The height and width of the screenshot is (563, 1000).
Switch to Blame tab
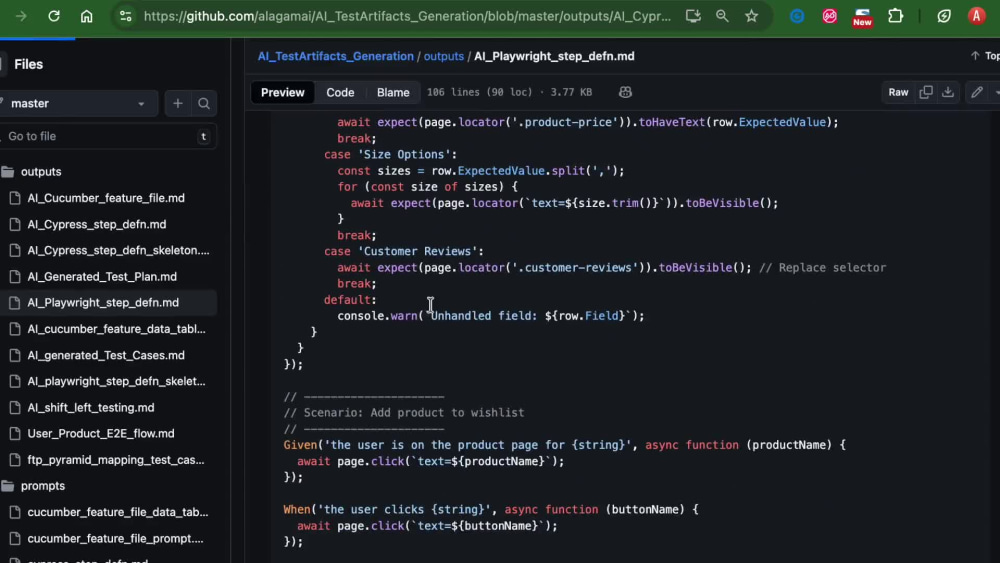(x=393, y=92)
